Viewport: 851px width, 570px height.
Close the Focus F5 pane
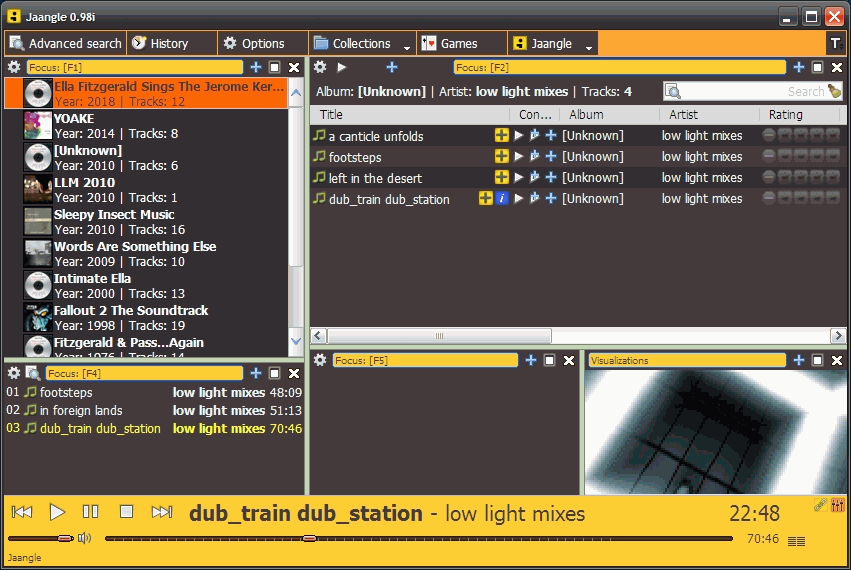[569, 360]
